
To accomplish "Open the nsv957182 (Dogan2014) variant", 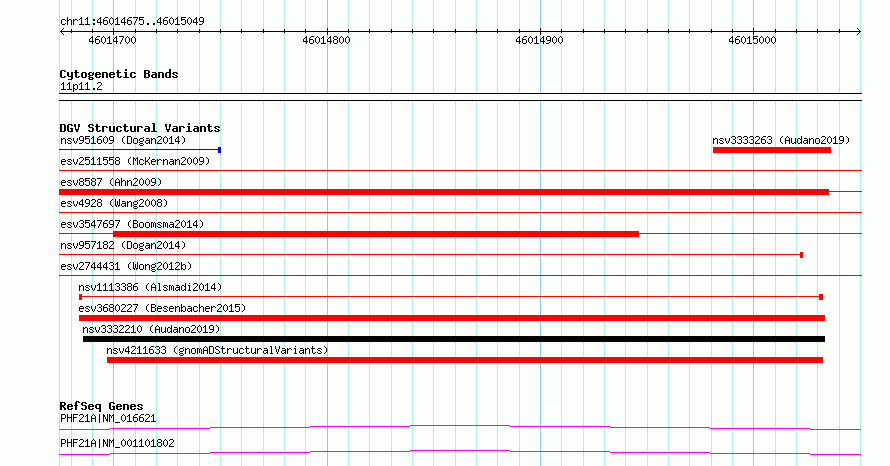I will pyautogui.click(x=123, y=245).
